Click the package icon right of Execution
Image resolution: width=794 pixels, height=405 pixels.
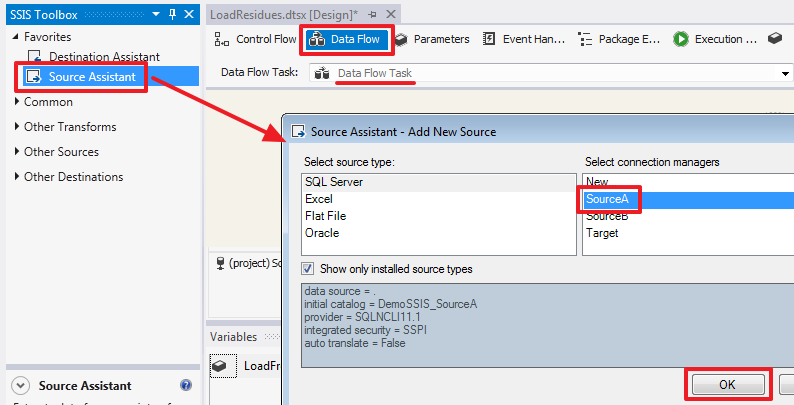coord(775,38)
